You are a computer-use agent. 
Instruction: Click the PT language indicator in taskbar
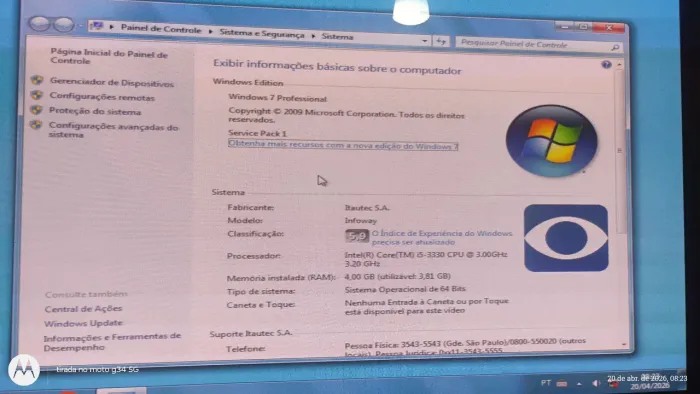pos(546,383)
